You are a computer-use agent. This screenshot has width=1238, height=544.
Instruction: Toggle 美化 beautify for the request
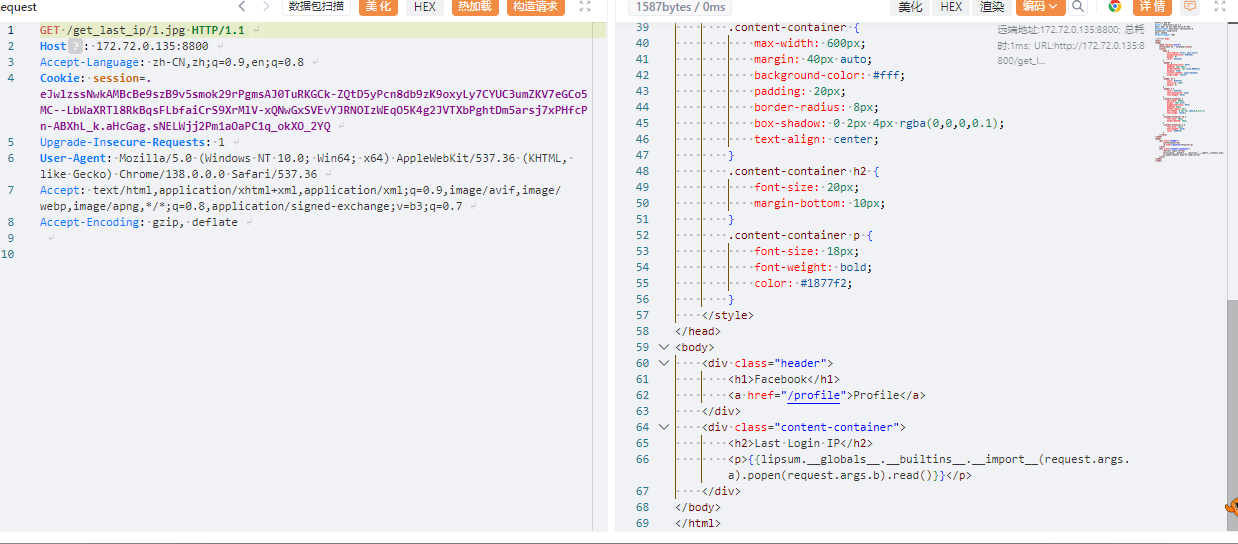coord(378,7)
